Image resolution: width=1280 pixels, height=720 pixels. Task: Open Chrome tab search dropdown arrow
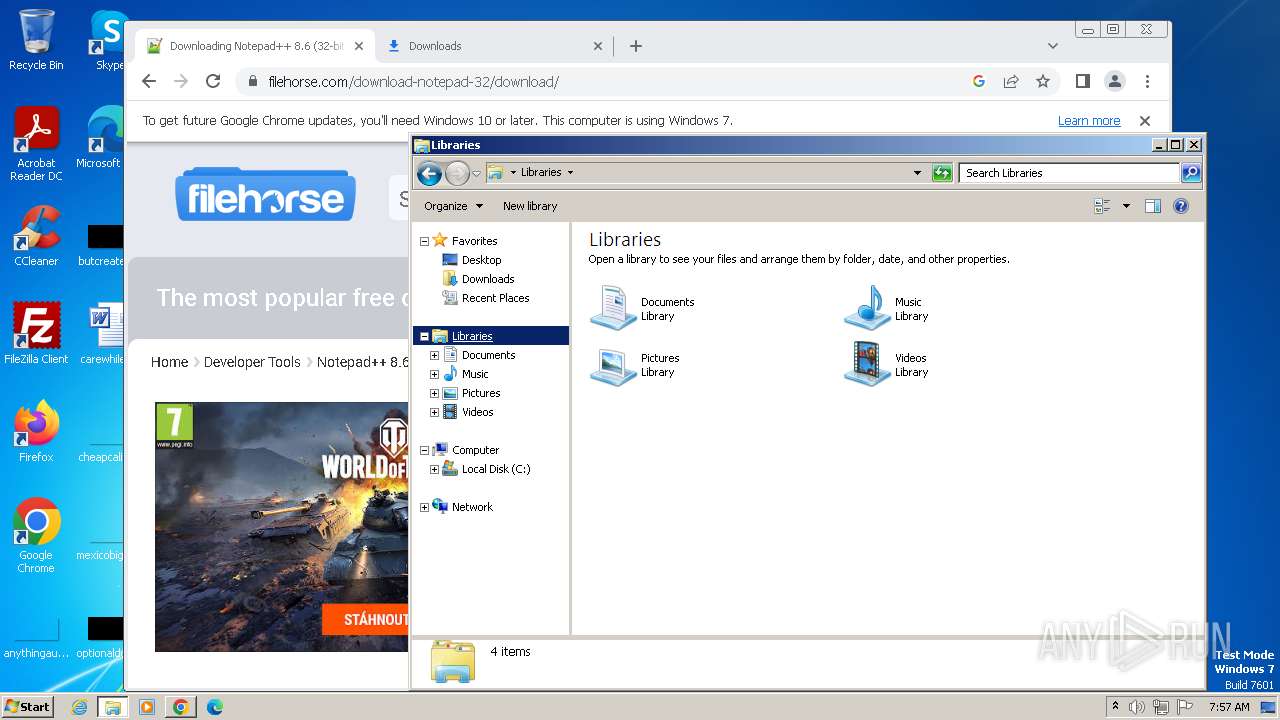tap(1052, 46)
